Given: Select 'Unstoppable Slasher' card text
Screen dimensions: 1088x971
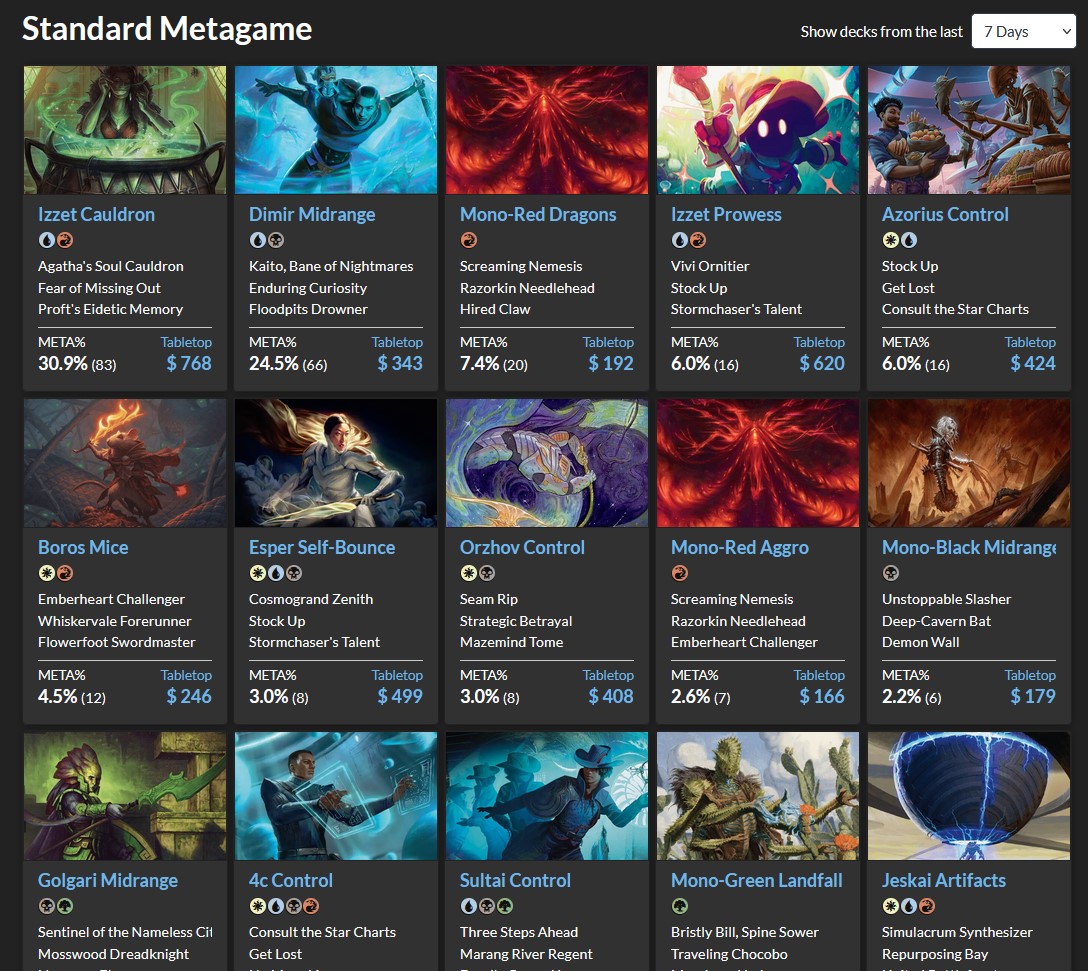Looking at the screenshot, I should pos(946,599).
